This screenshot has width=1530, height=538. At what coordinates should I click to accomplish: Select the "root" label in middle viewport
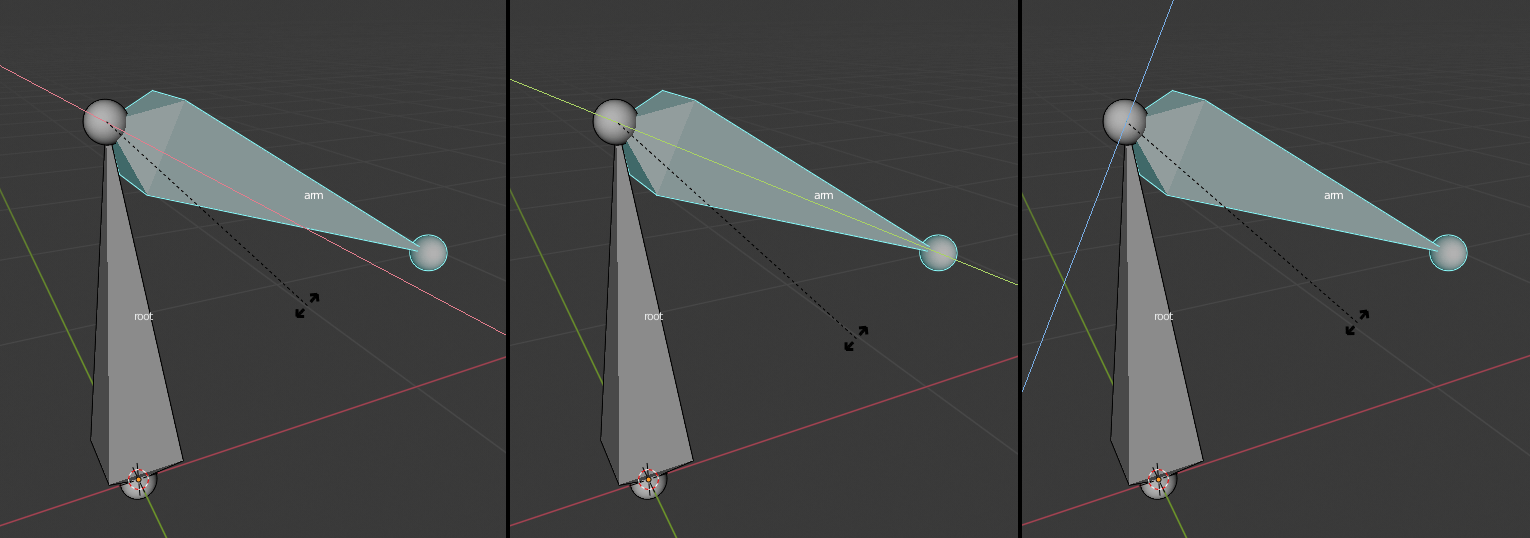point(653,316)
